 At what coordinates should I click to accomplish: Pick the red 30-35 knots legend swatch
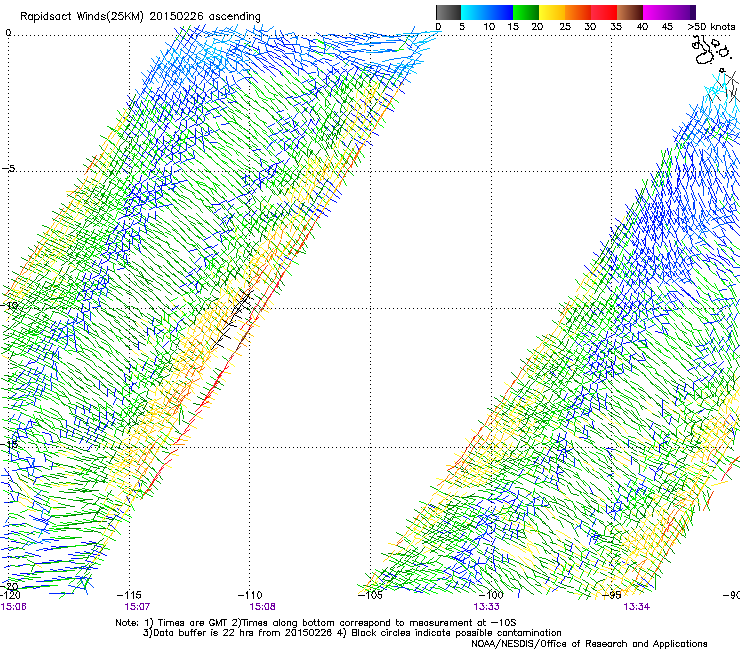[x=604, y=12]
